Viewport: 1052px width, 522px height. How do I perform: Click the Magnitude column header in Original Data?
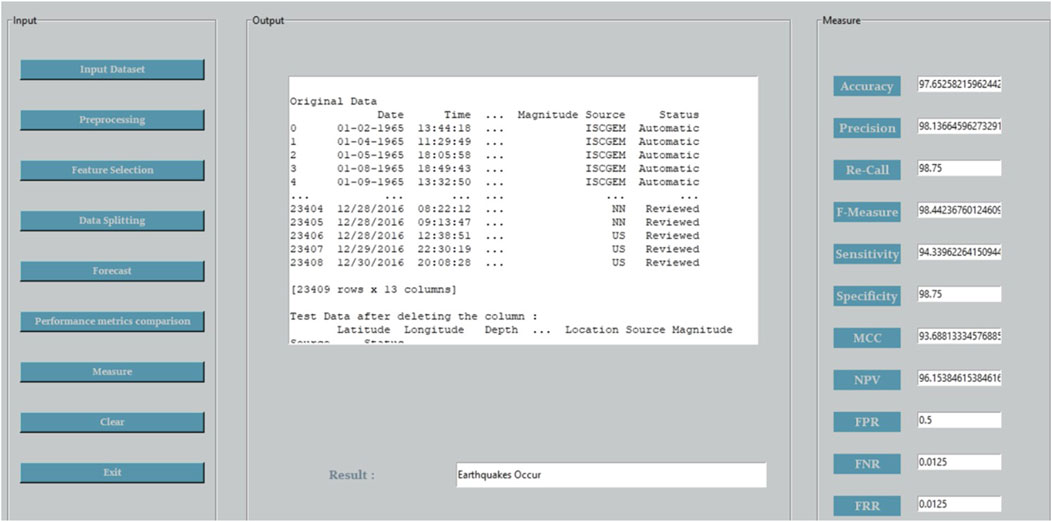548,115
